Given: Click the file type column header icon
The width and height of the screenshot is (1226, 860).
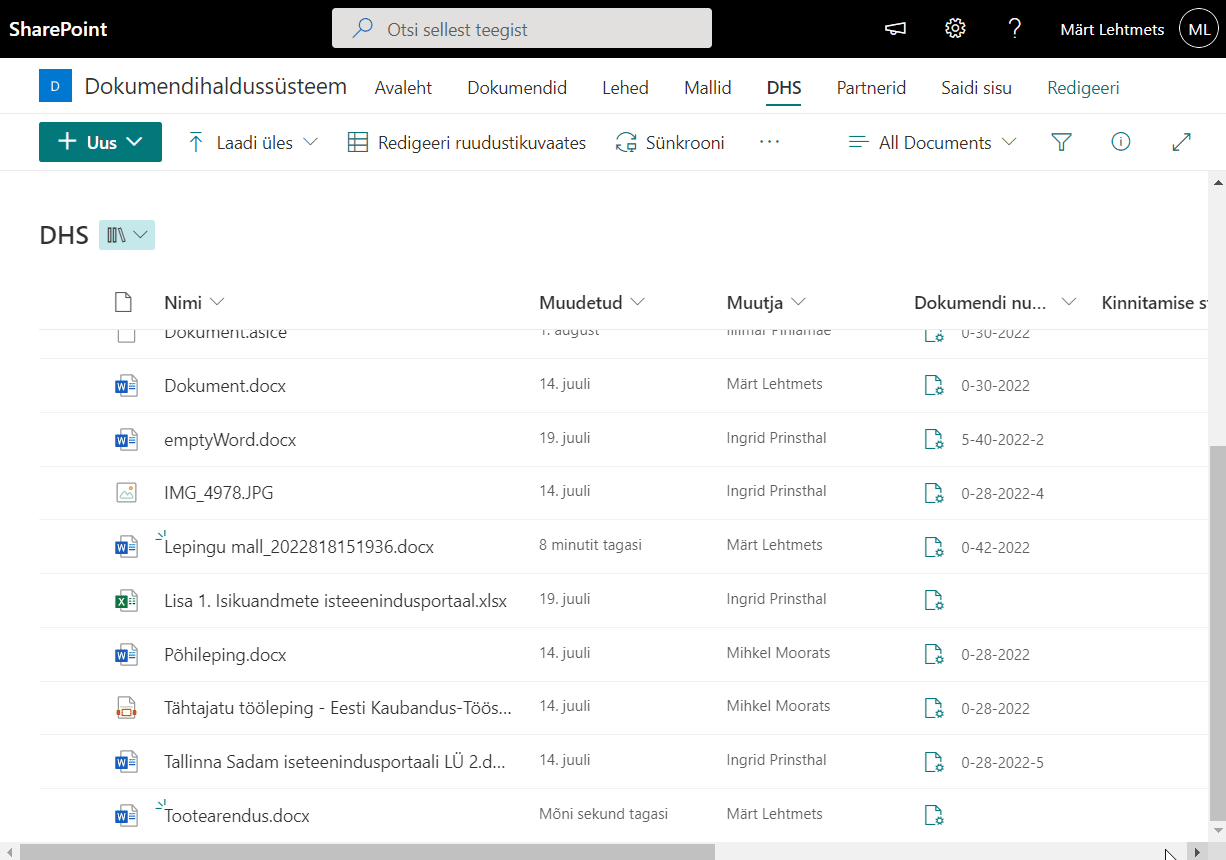Looking at the screenshot, I should coord(123,302).
